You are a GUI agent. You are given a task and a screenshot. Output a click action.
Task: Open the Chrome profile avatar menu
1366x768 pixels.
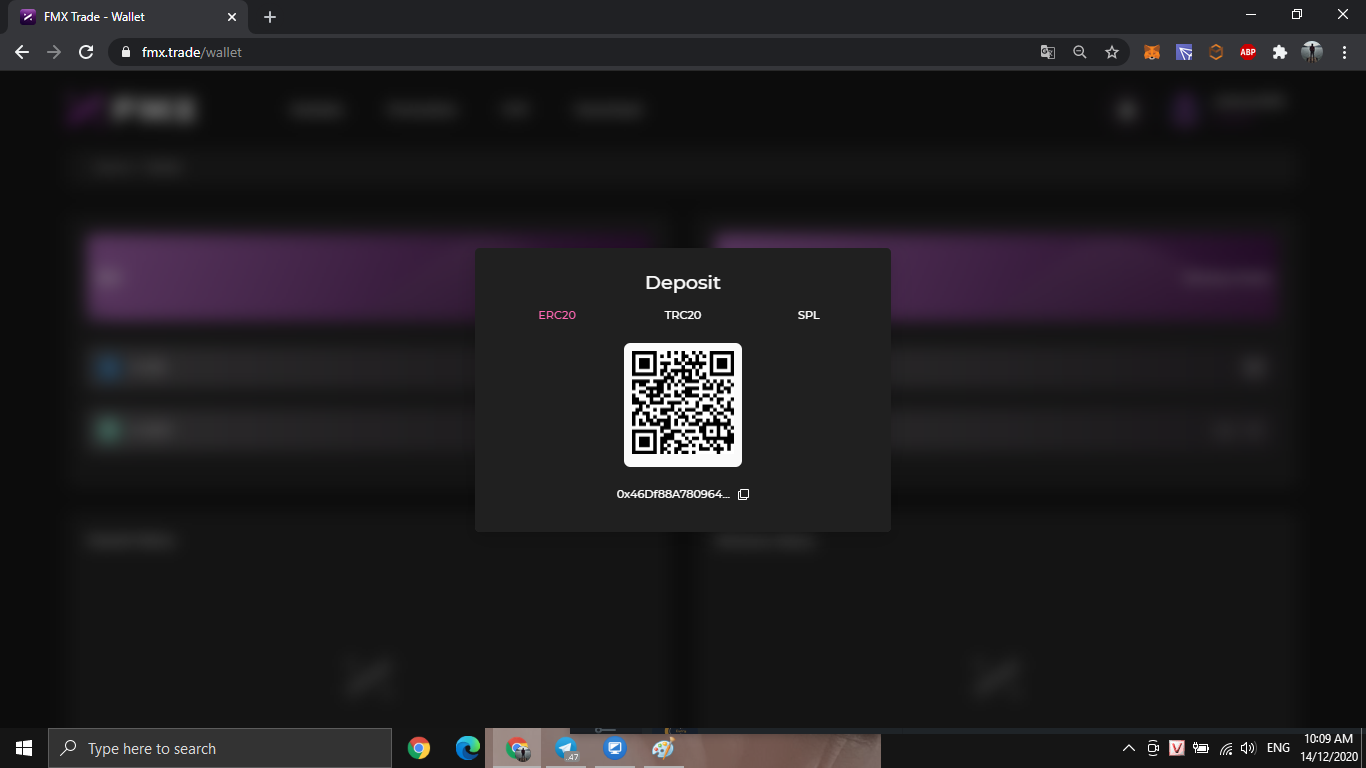click(x=1312, y=52)
